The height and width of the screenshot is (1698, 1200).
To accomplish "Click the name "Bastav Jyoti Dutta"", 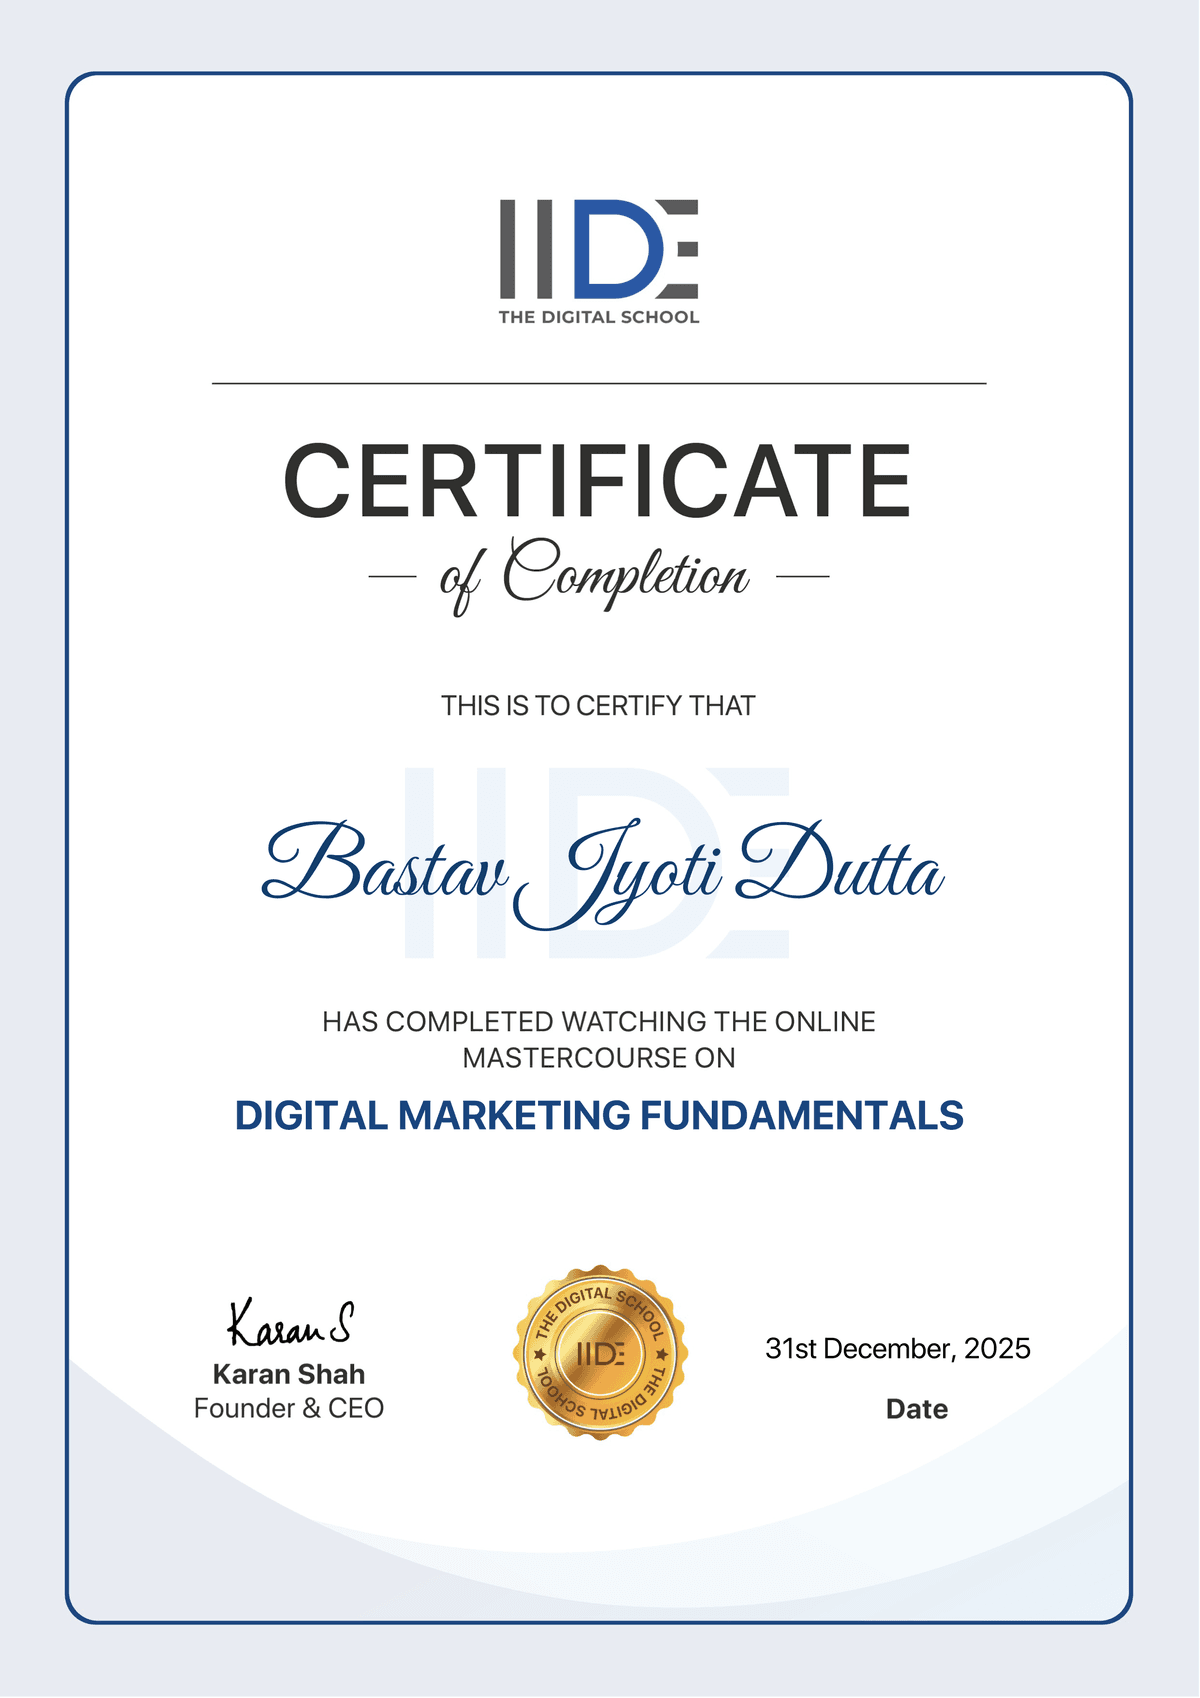I will click(x=603, y=874).
